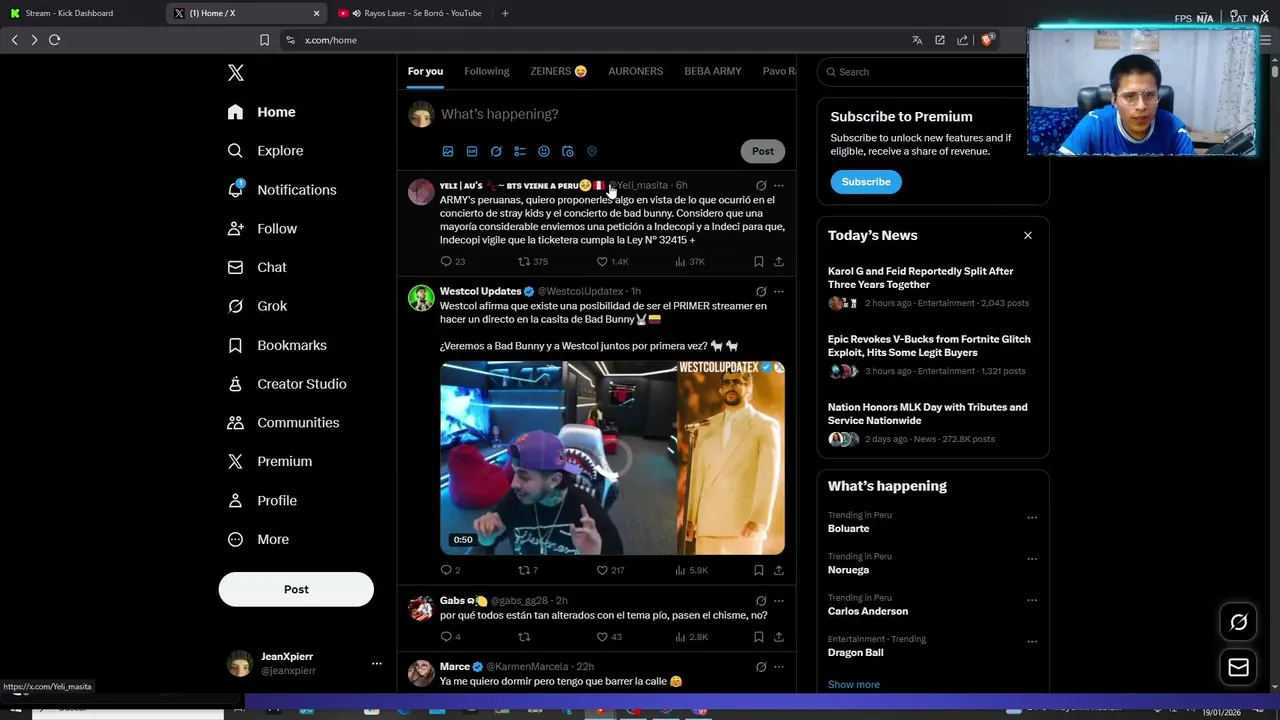The height and width of the screenshot is (720, 1280).
Task: Open JeanXpierr account menu dots
Action: pyautogui.click(x=377, y=664)
